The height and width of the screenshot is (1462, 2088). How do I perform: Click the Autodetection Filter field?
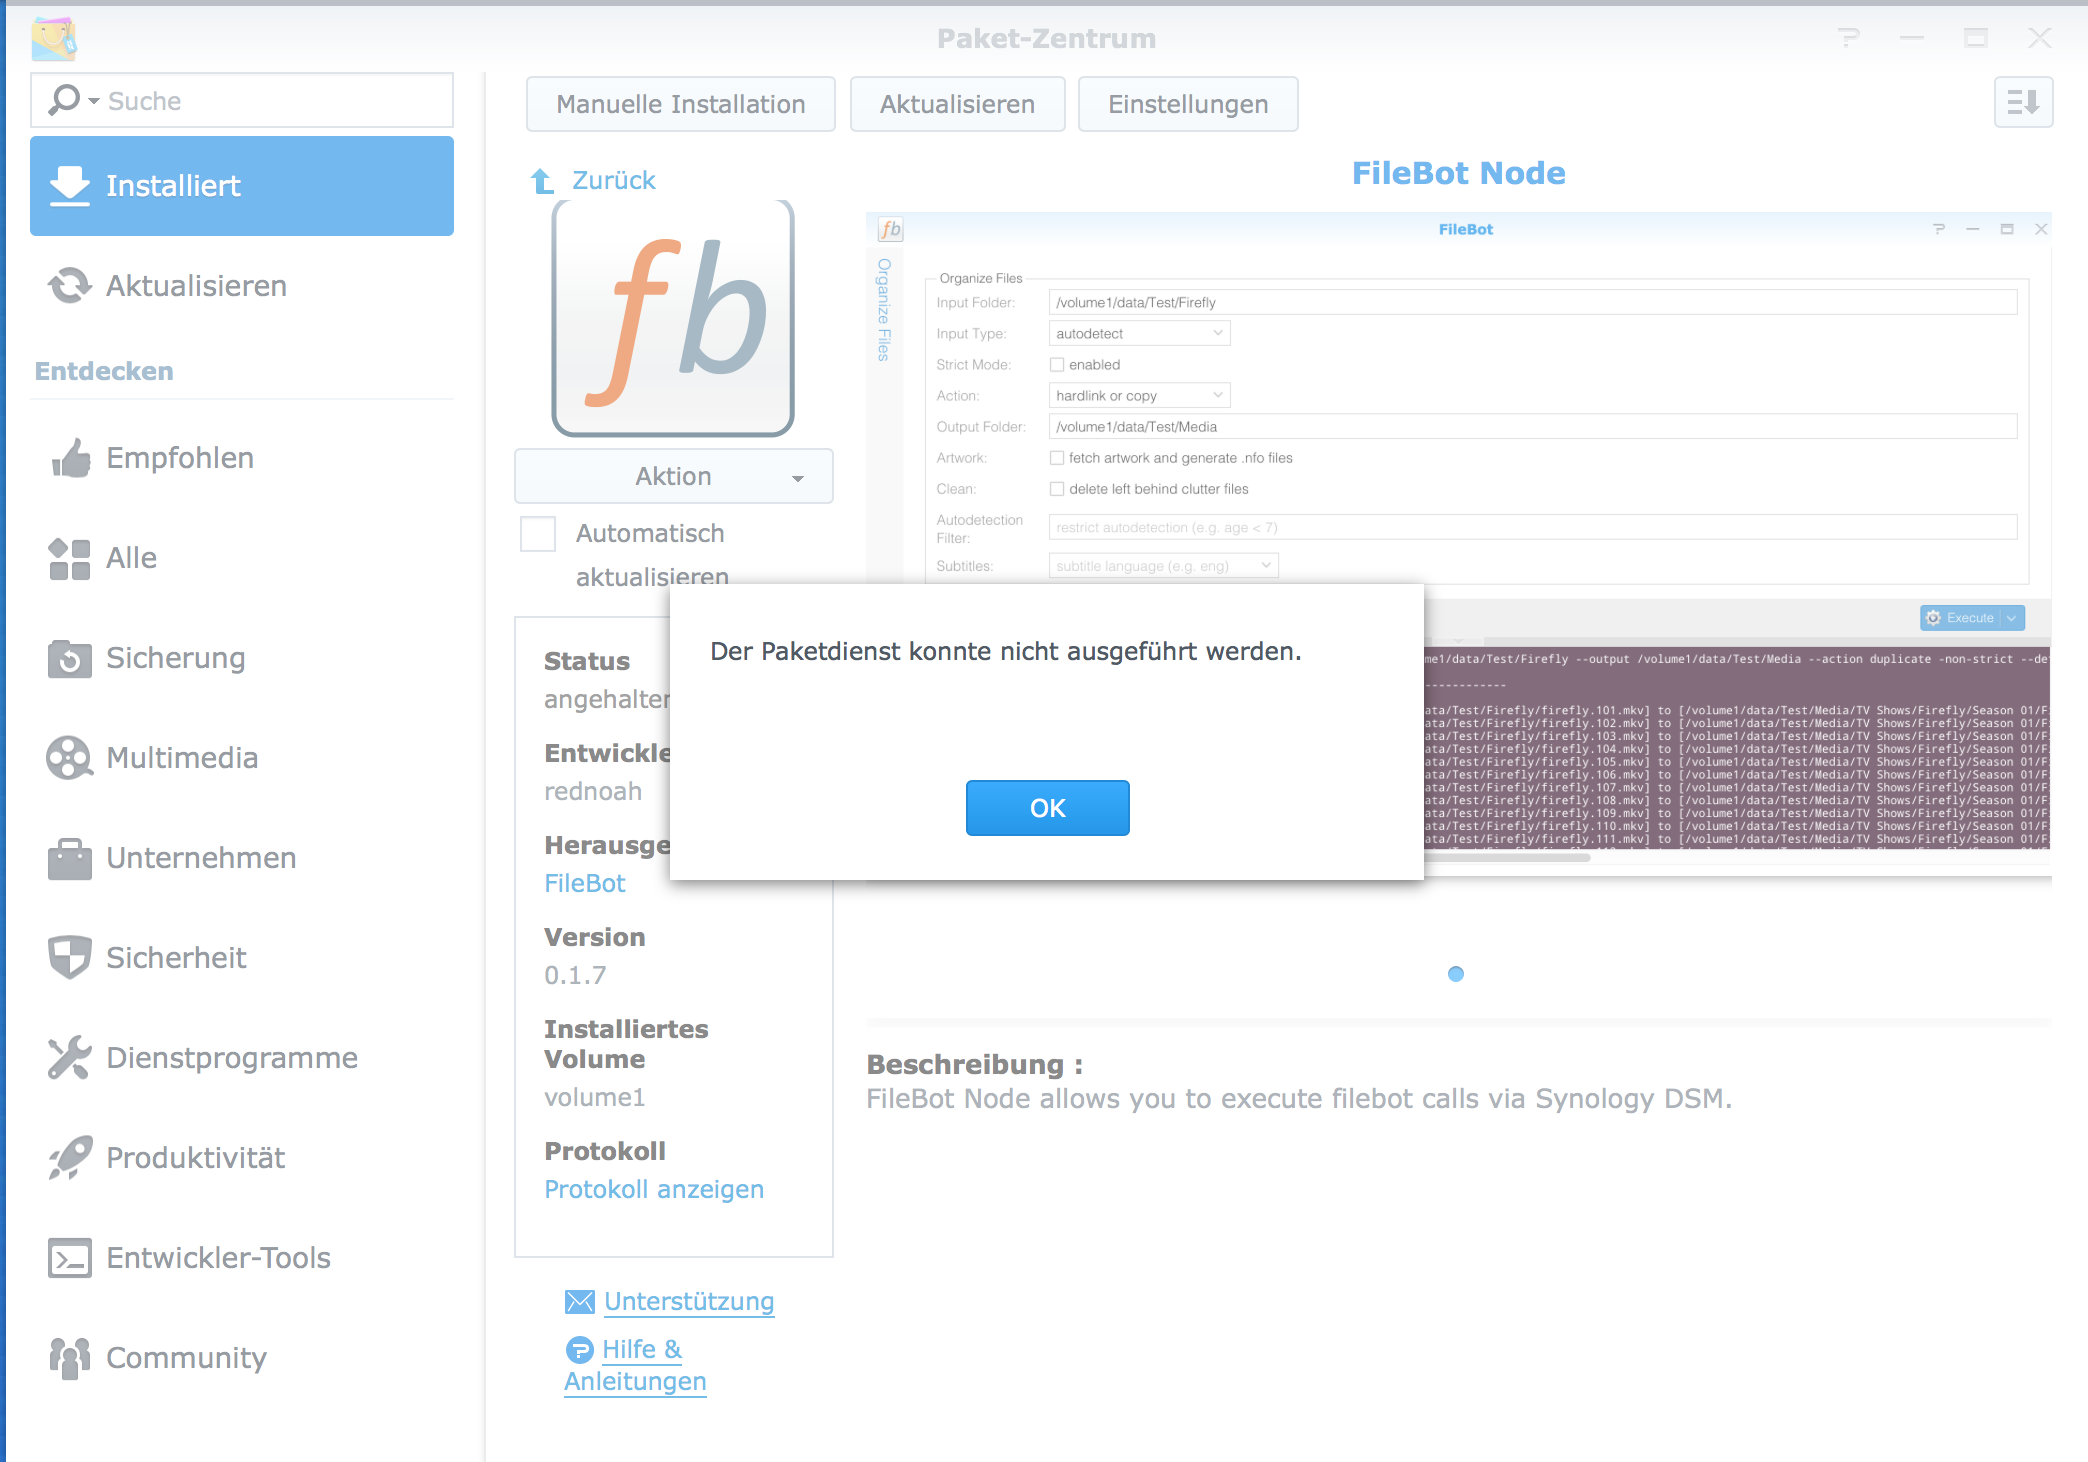(x=1533, y=527)
